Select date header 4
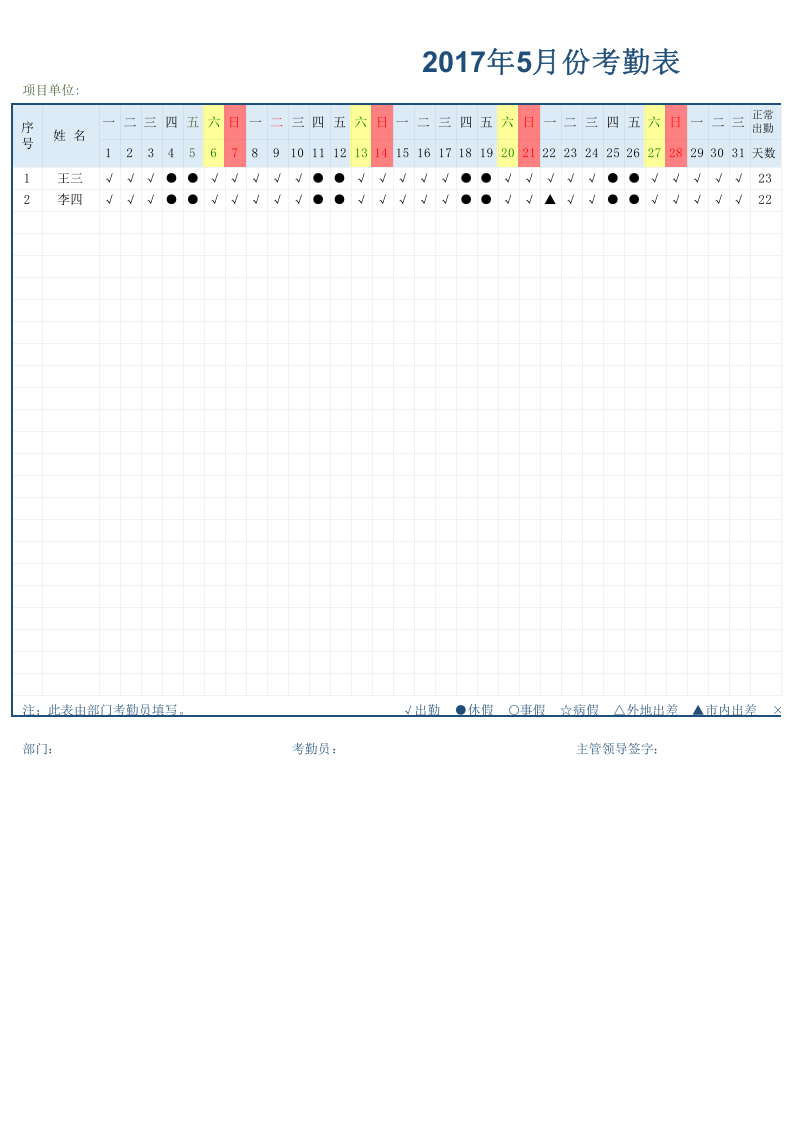Screen dimensions: 793x1122 pos(171,153)
